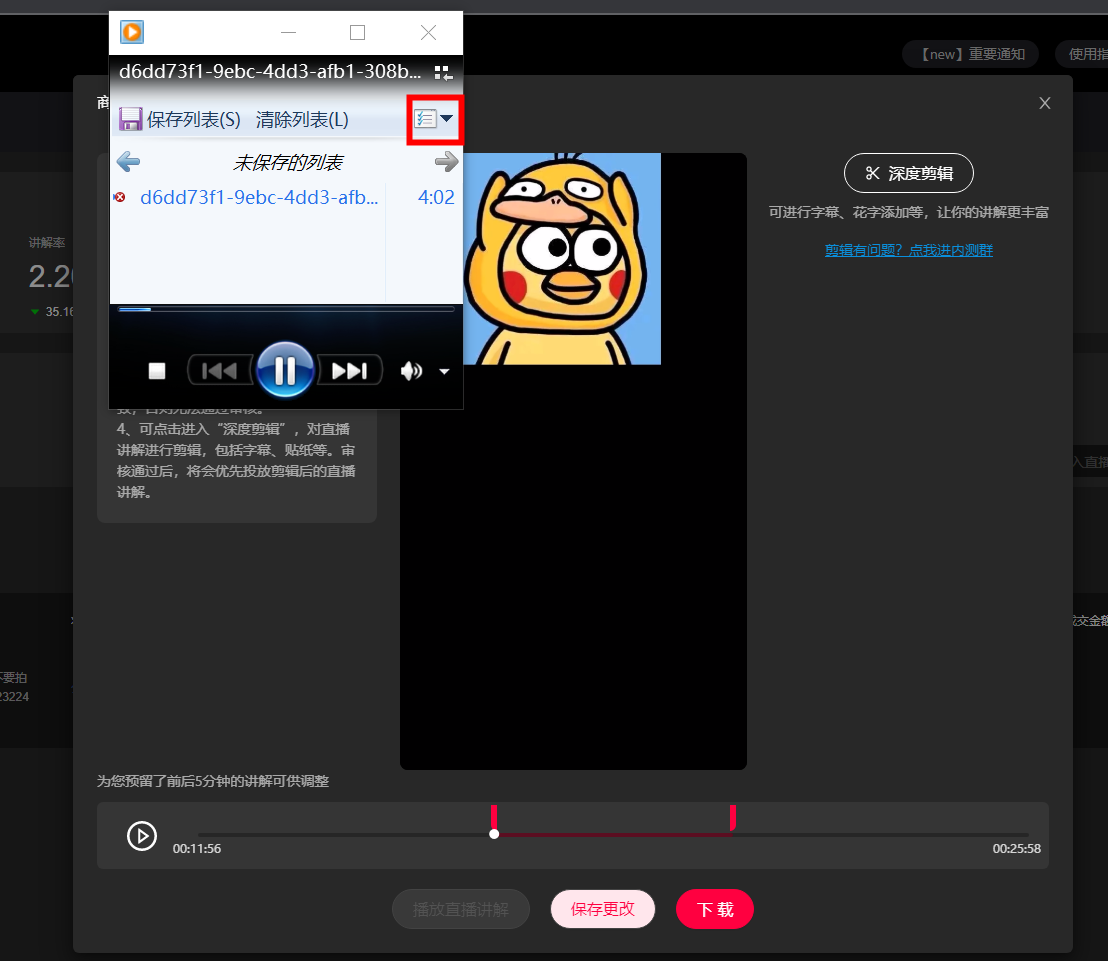The height and width of the screenshot is (961, 1108).
Task: Go to the previous list with back arrow
Action: point(128,162)
